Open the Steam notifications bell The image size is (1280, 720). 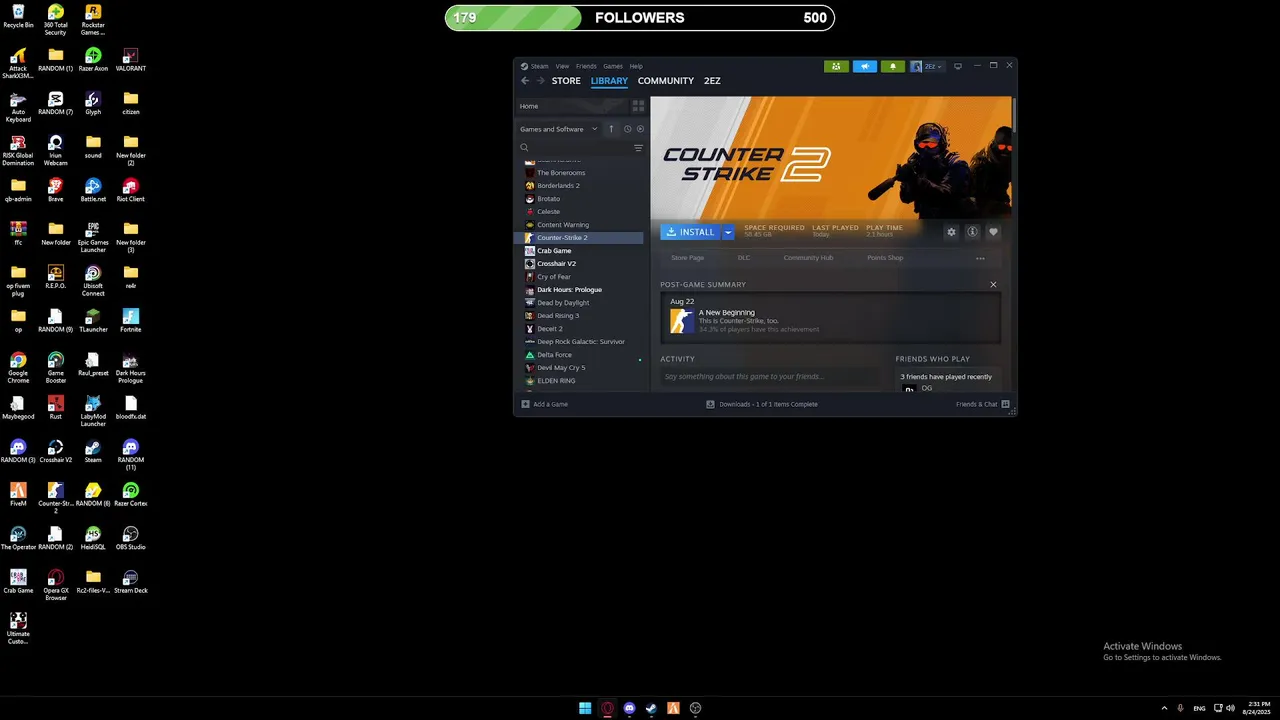click(x=893, y=66)
